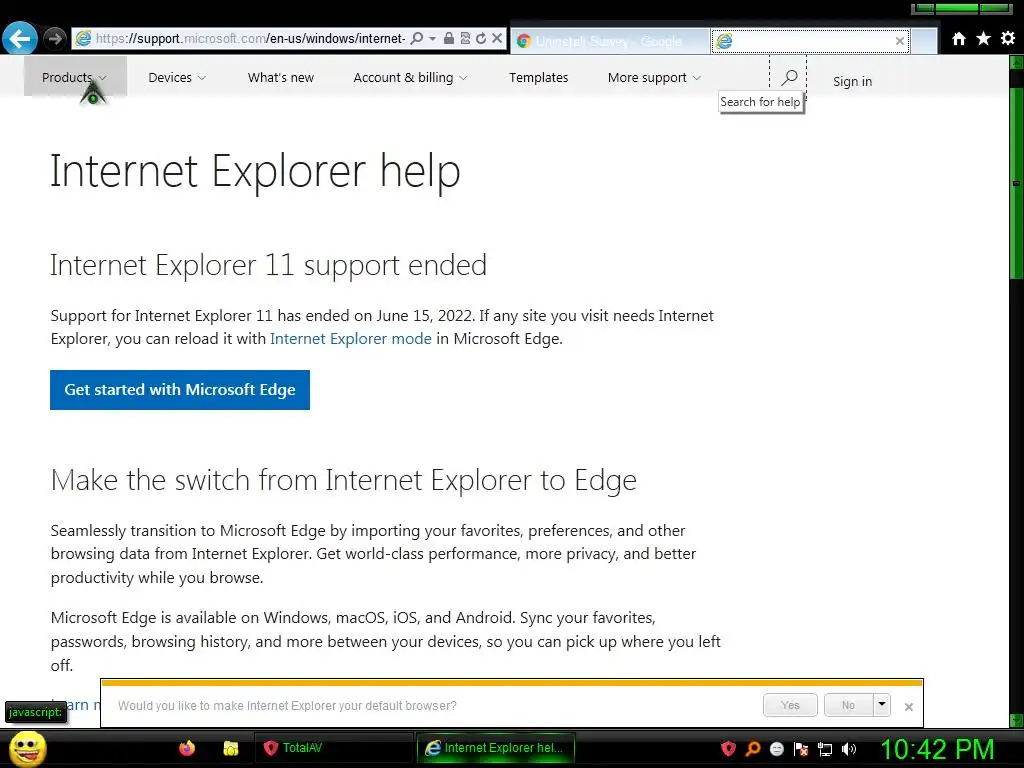
Task: Close the blank new tab
Action: tap(900, 41)
